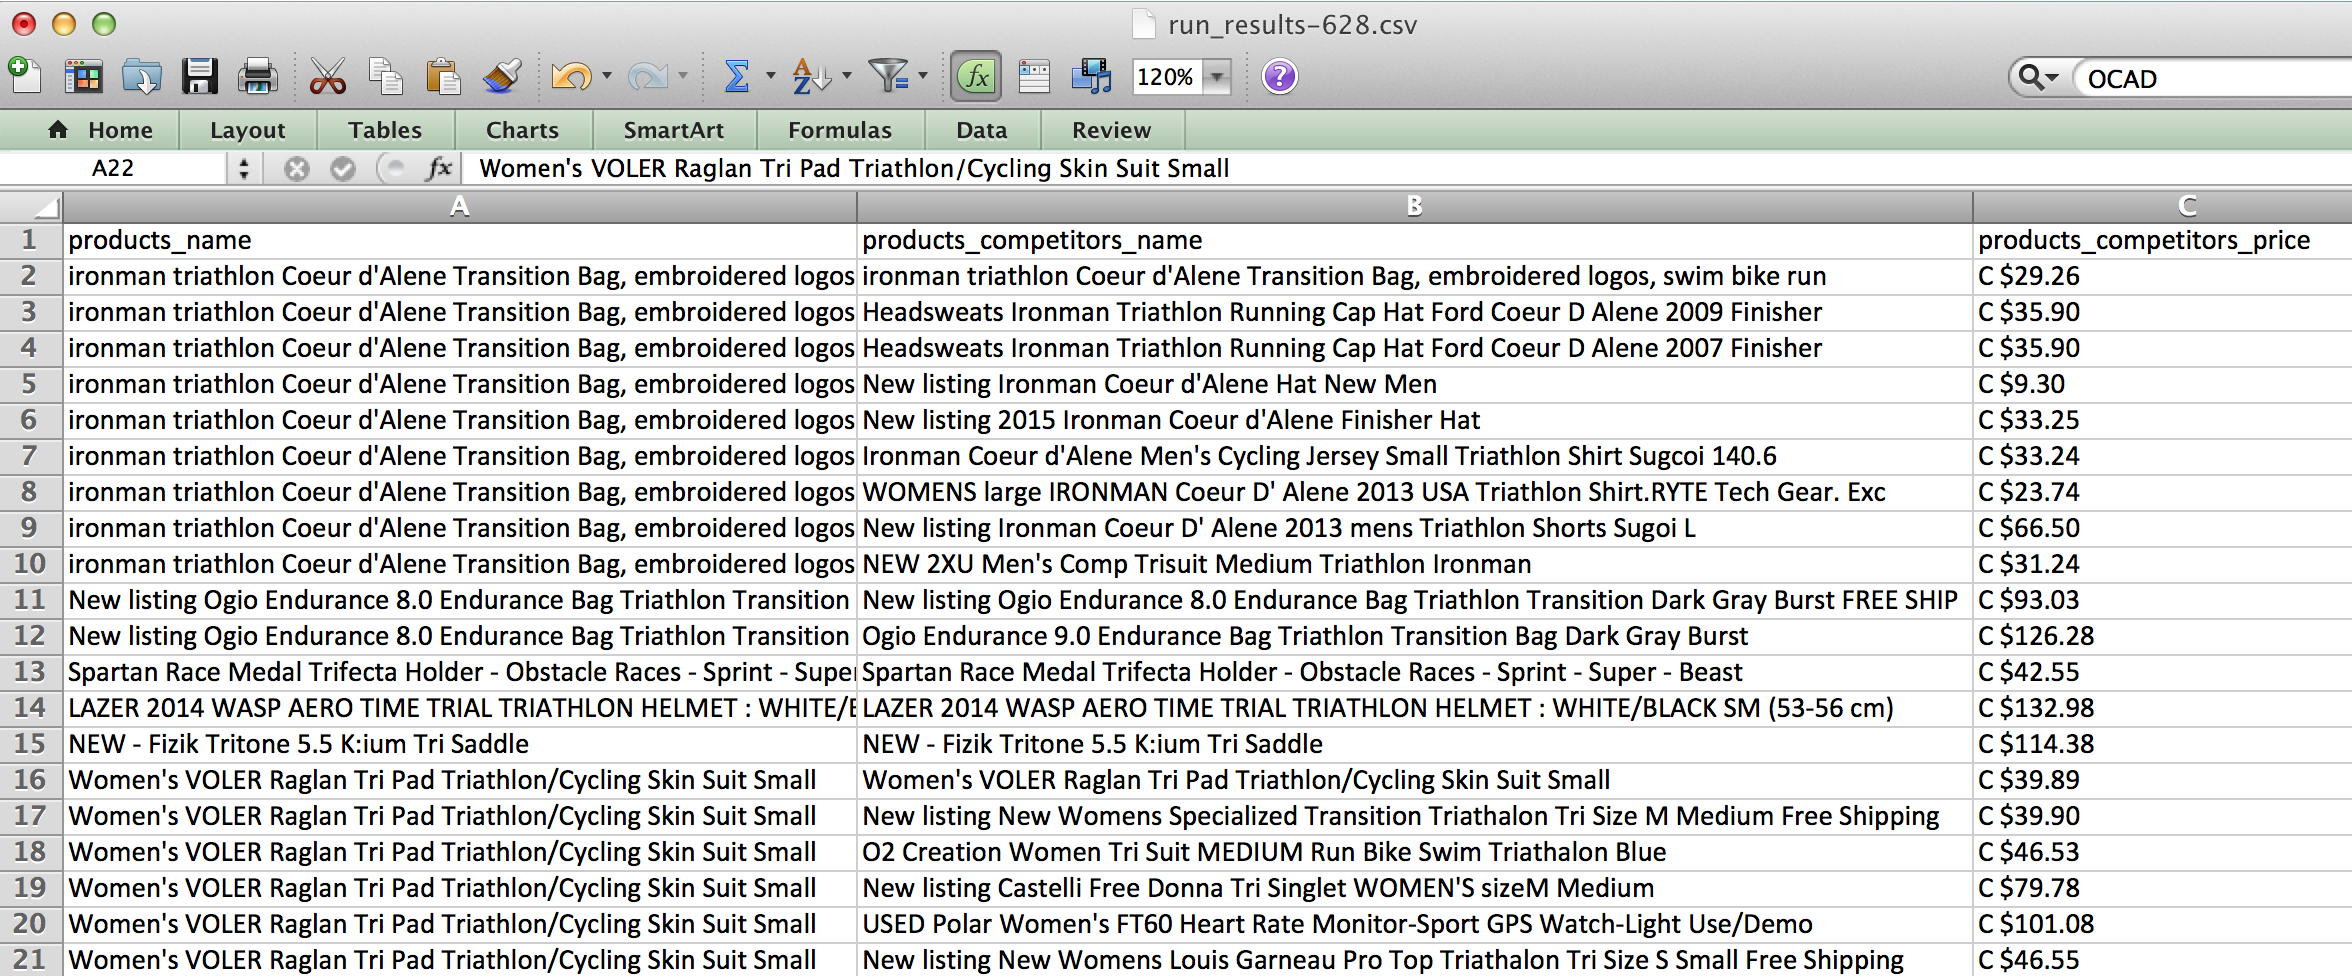Click the products_name header cell
Viewport: 2352px width, 976px height.
click(460, 240)
